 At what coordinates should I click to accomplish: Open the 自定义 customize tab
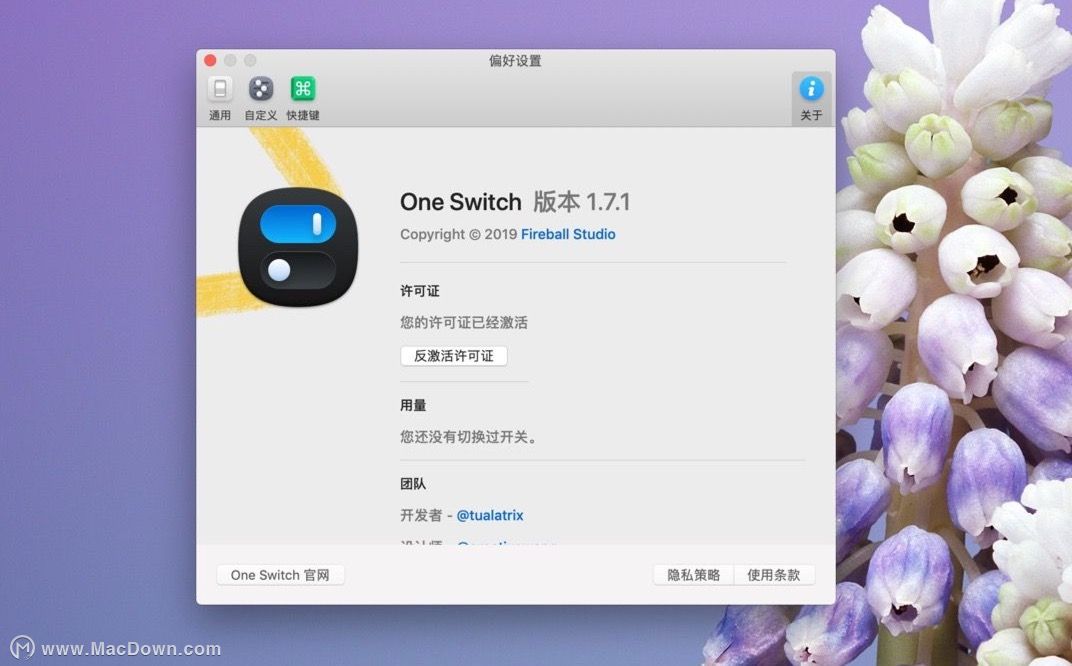click(260, 99)
